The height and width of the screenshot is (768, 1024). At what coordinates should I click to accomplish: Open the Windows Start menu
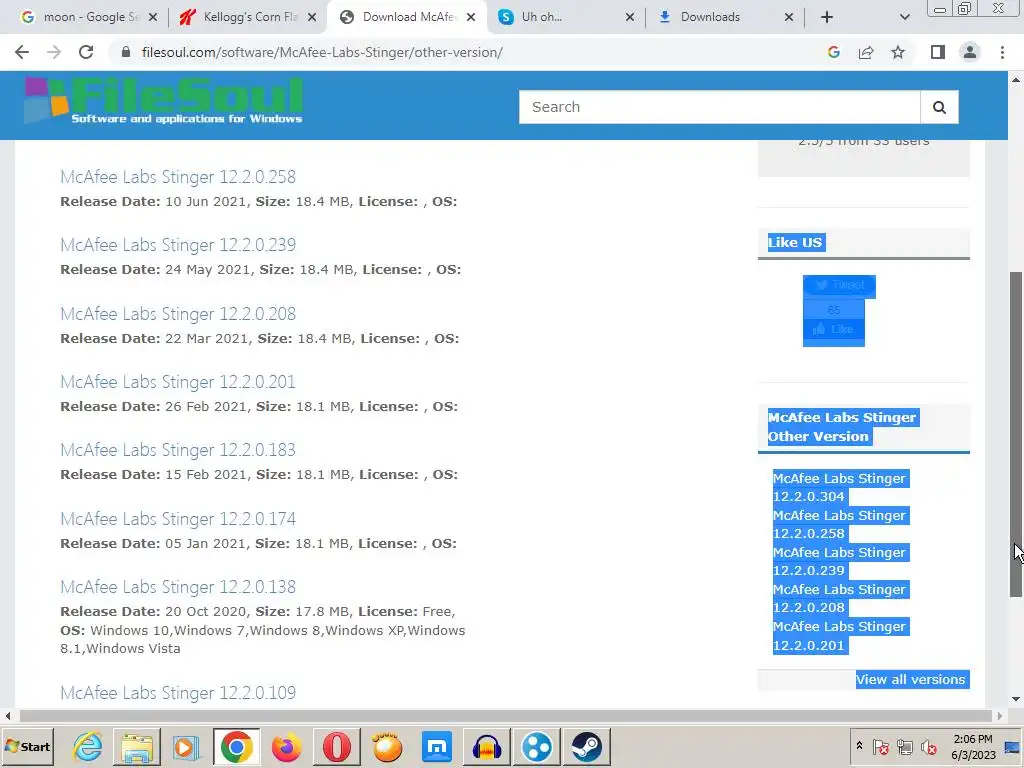pos(27,746)
